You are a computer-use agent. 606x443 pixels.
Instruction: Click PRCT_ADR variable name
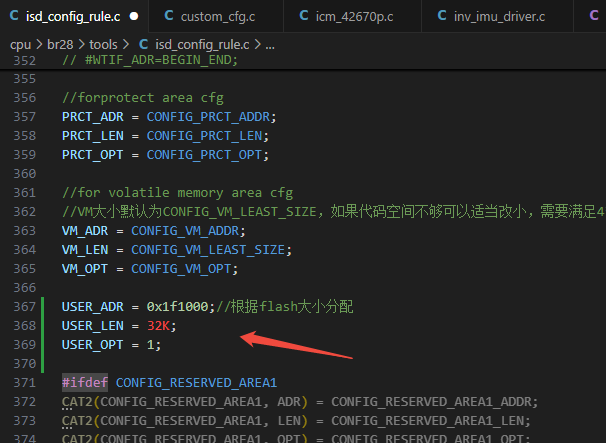93,117
